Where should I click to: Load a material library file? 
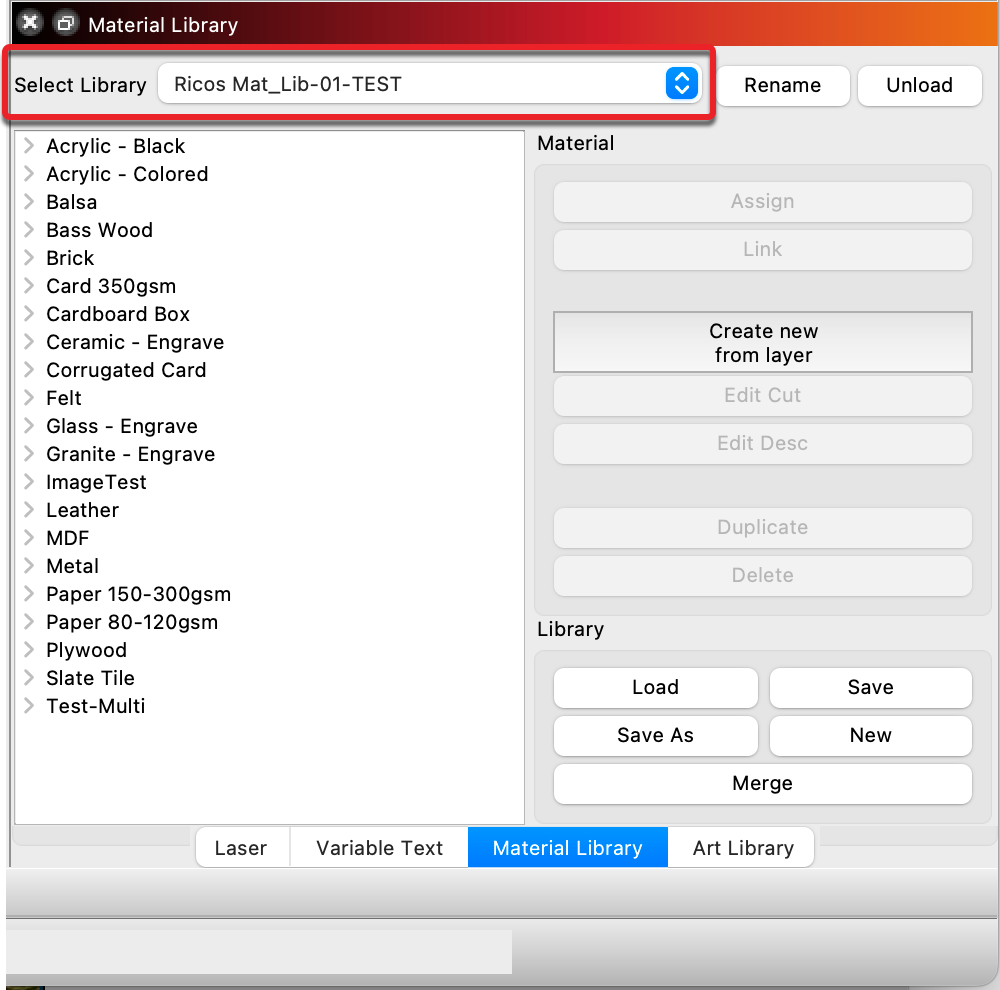[655, 687]
